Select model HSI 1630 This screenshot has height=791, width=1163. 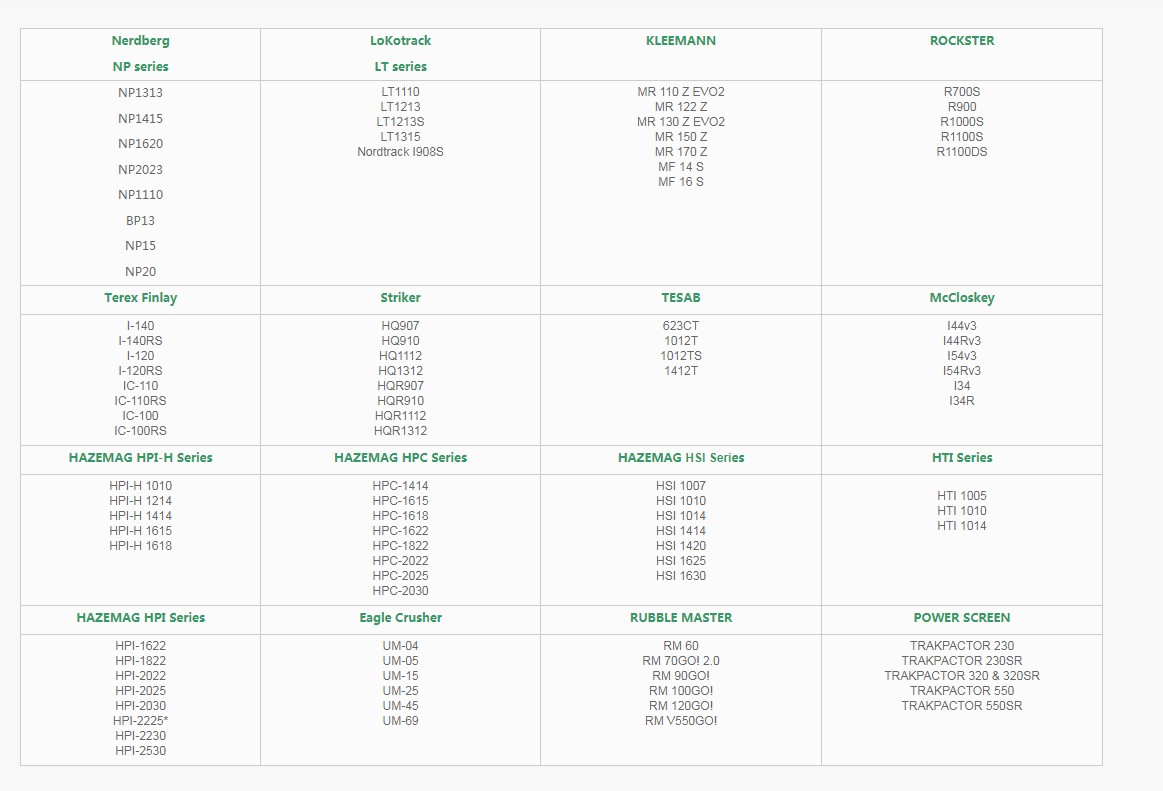coord(681,576)
